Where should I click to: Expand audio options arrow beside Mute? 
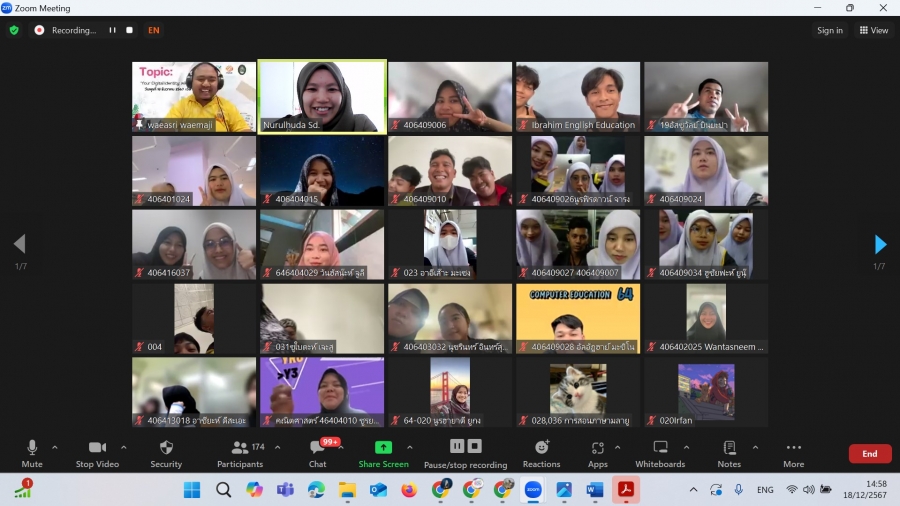coord(55,447)
